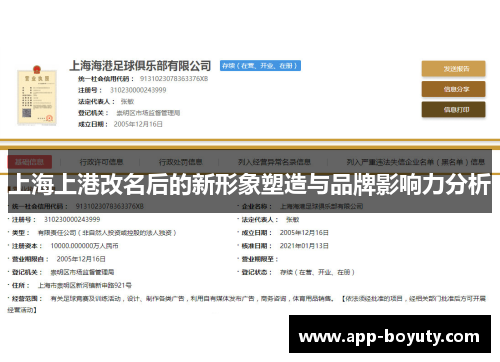This screenshot has height=362, width=500.
Task: Switch to the 行政许可信息 tab
Action: click(101, 162)
